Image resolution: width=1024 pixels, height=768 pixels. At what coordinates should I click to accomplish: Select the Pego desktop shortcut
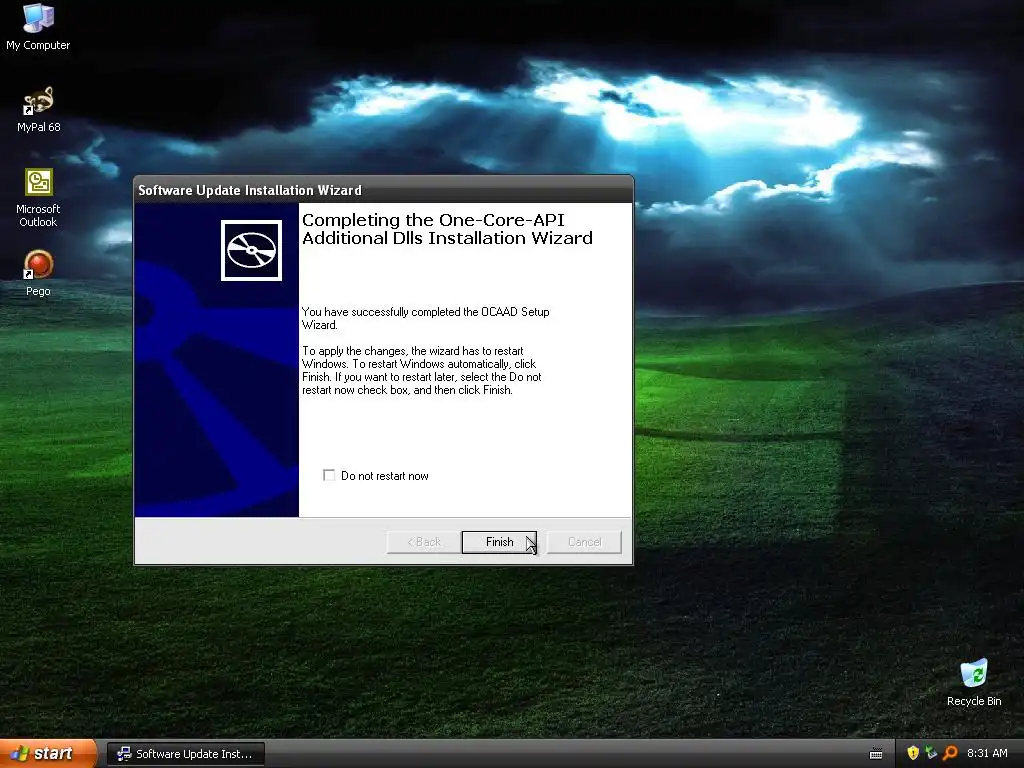pyautogui.click(x=38, y=274)
